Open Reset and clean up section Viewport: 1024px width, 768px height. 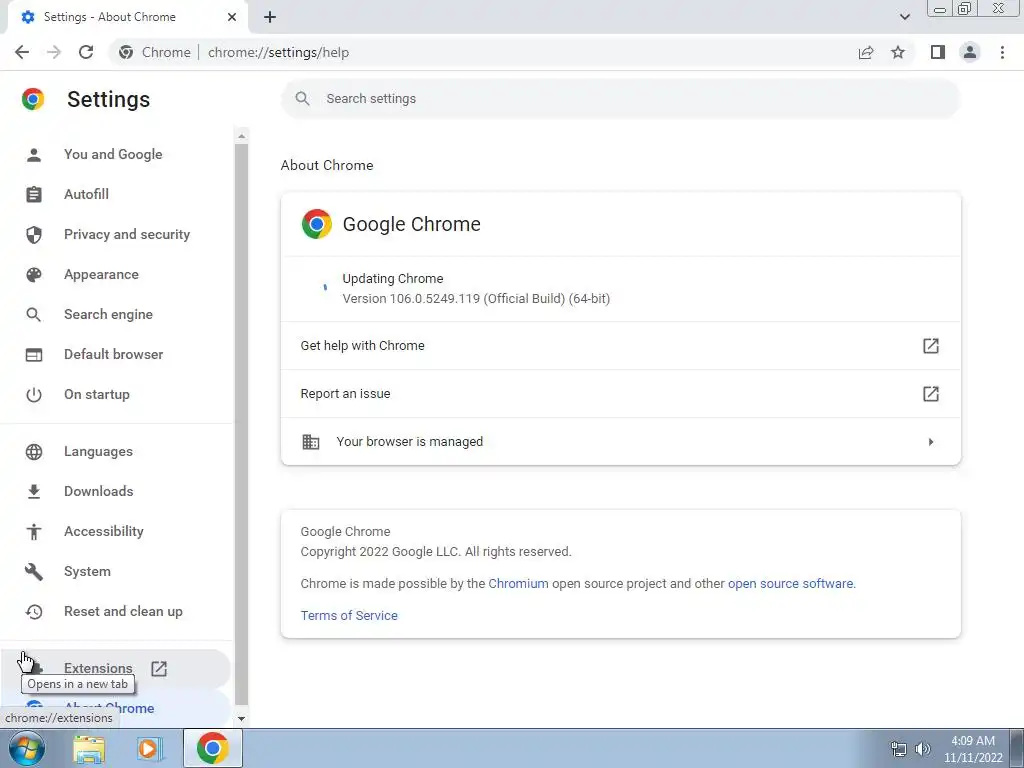point(123,611)
